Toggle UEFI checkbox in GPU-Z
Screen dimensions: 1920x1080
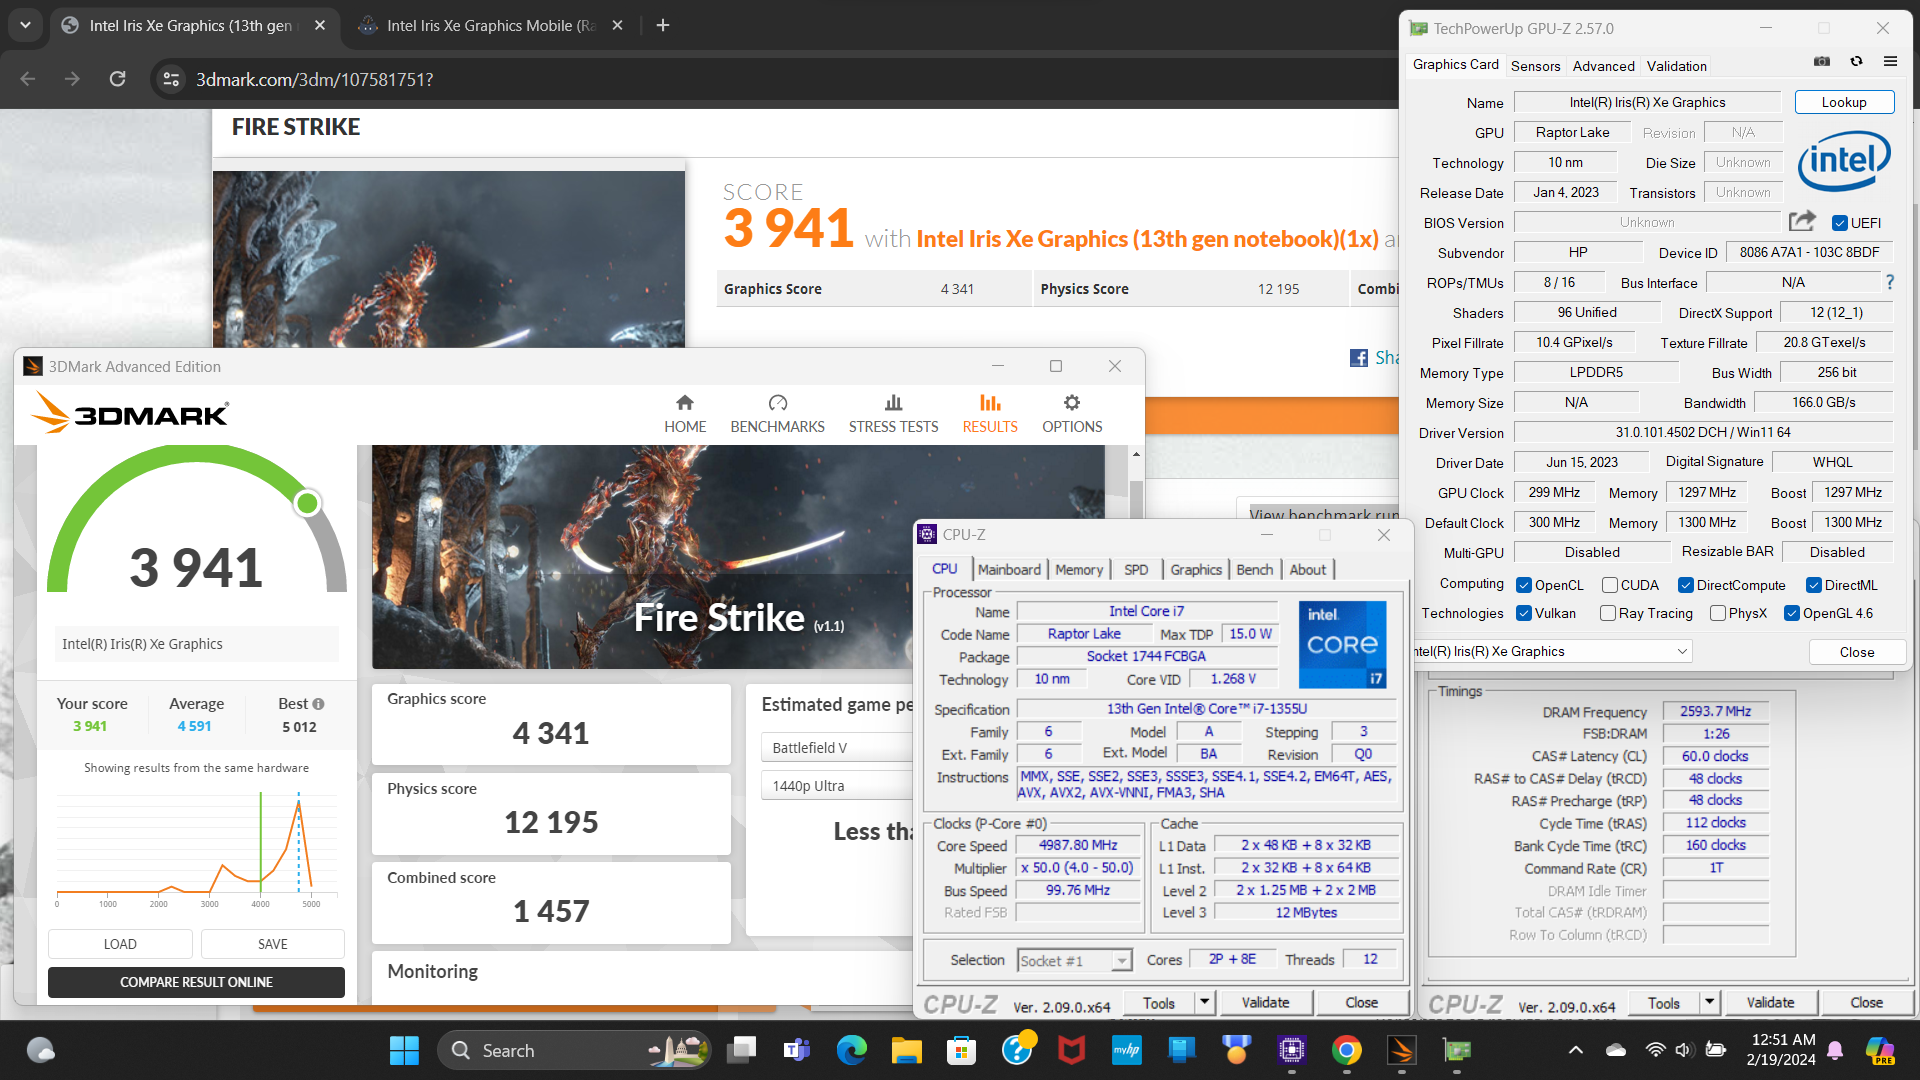coord(1840,223)
